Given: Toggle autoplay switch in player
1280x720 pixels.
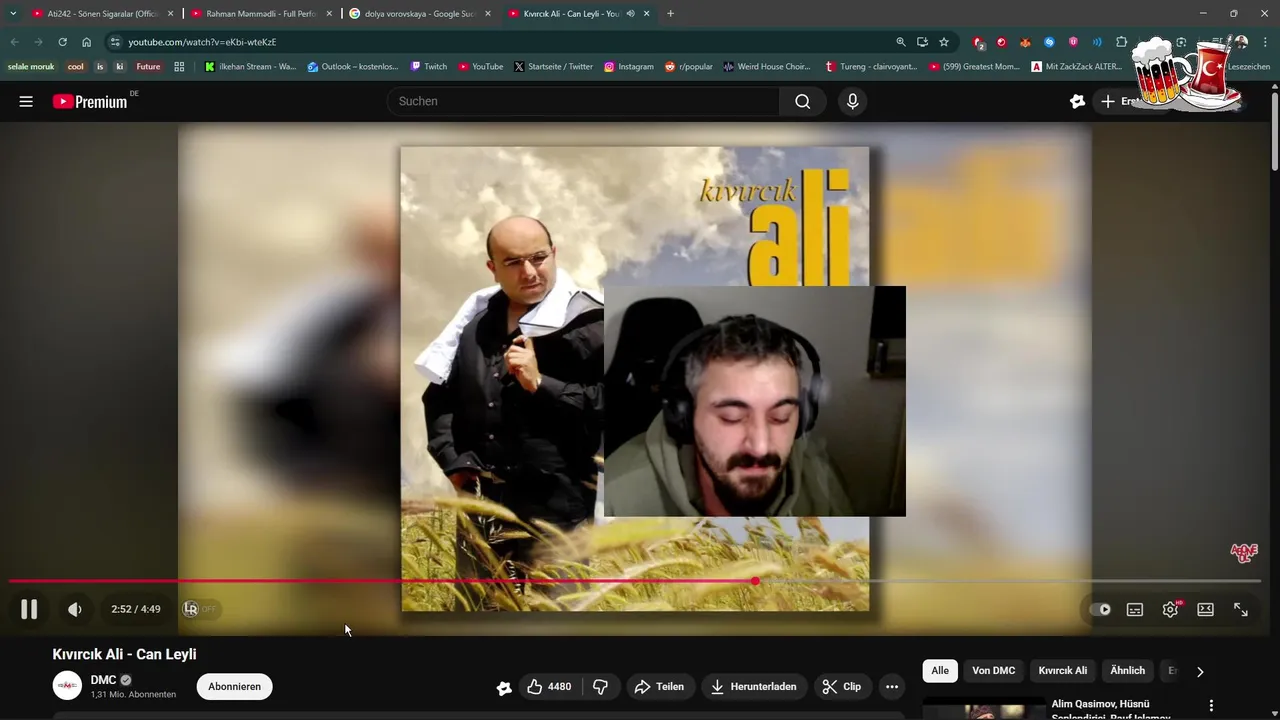Looking at the screenshot, I should [x=1100, y=609].
